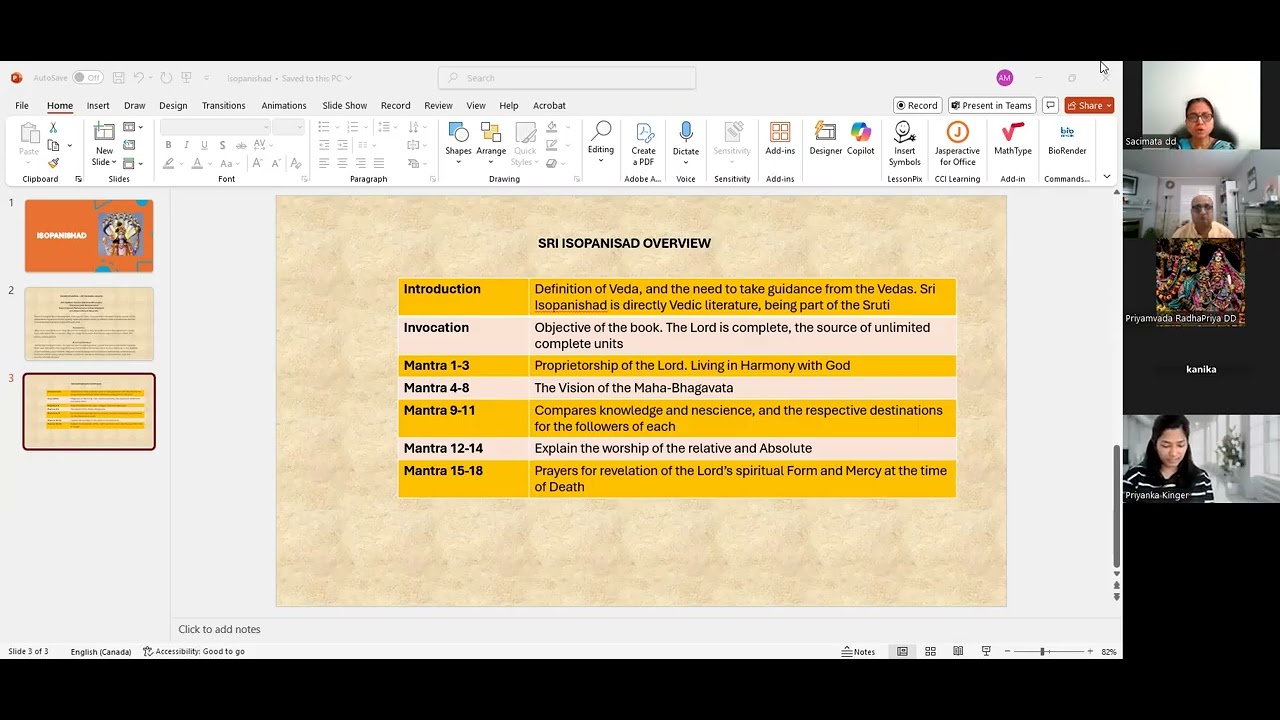Start presentation from beginning icon
Screen dimensions: 1280x720
point(186,78)
